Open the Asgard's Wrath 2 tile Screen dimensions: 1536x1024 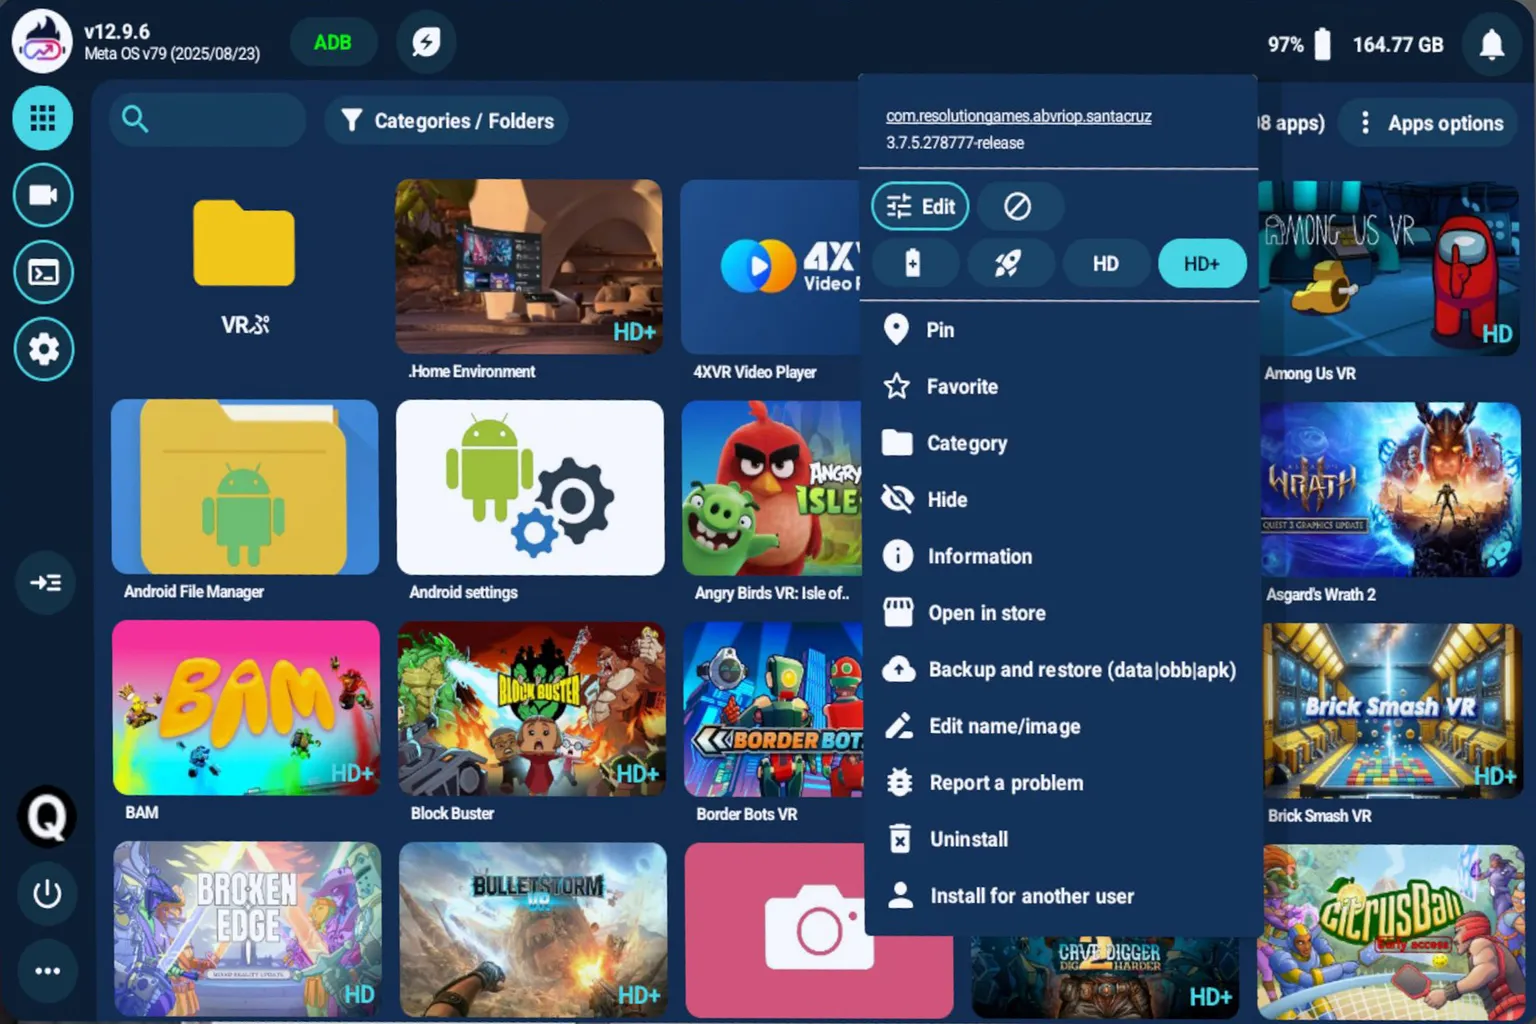click(1391, 489)
